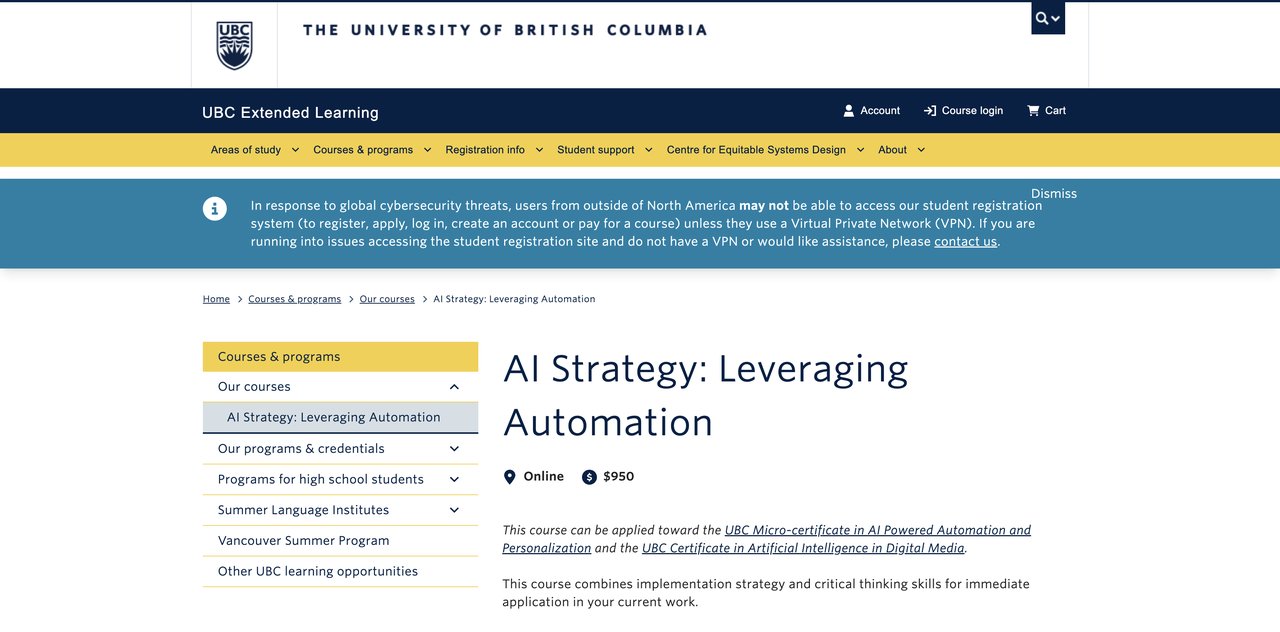Open Course login link
The width and height of the screenshot is (1280, 632).
point(963,111)
